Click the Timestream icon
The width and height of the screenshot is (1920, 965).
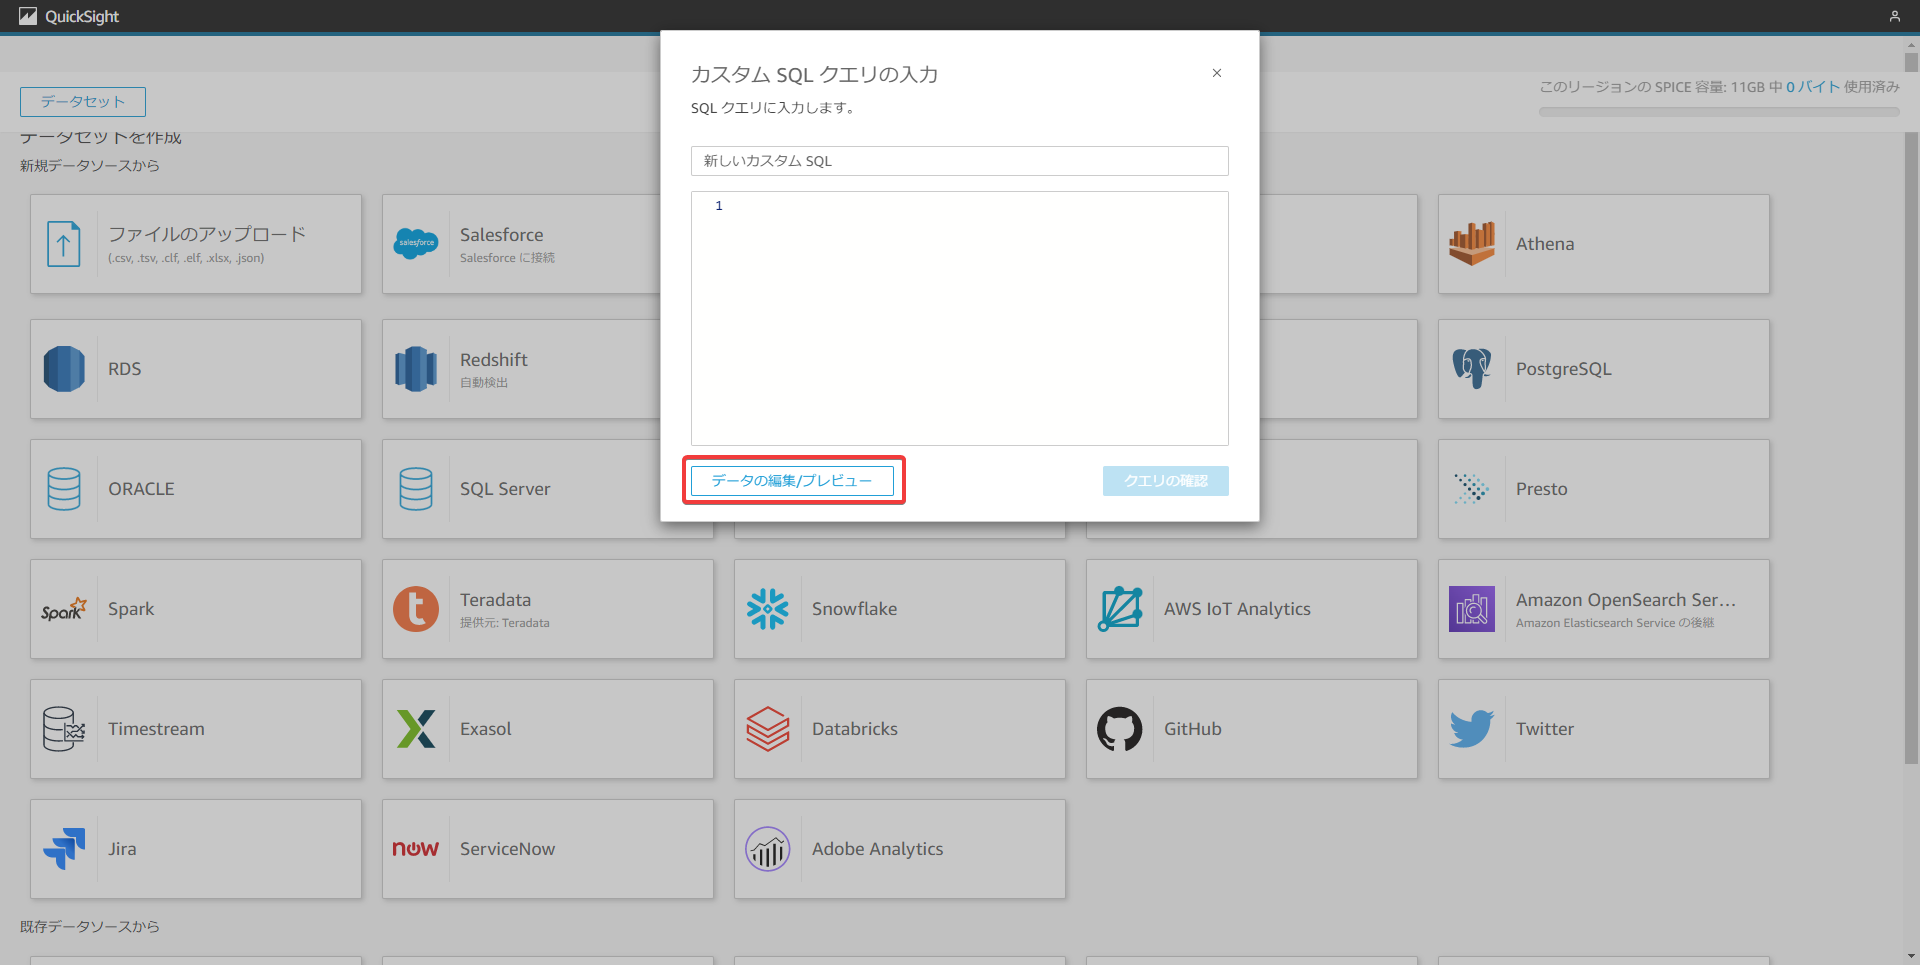64,729
